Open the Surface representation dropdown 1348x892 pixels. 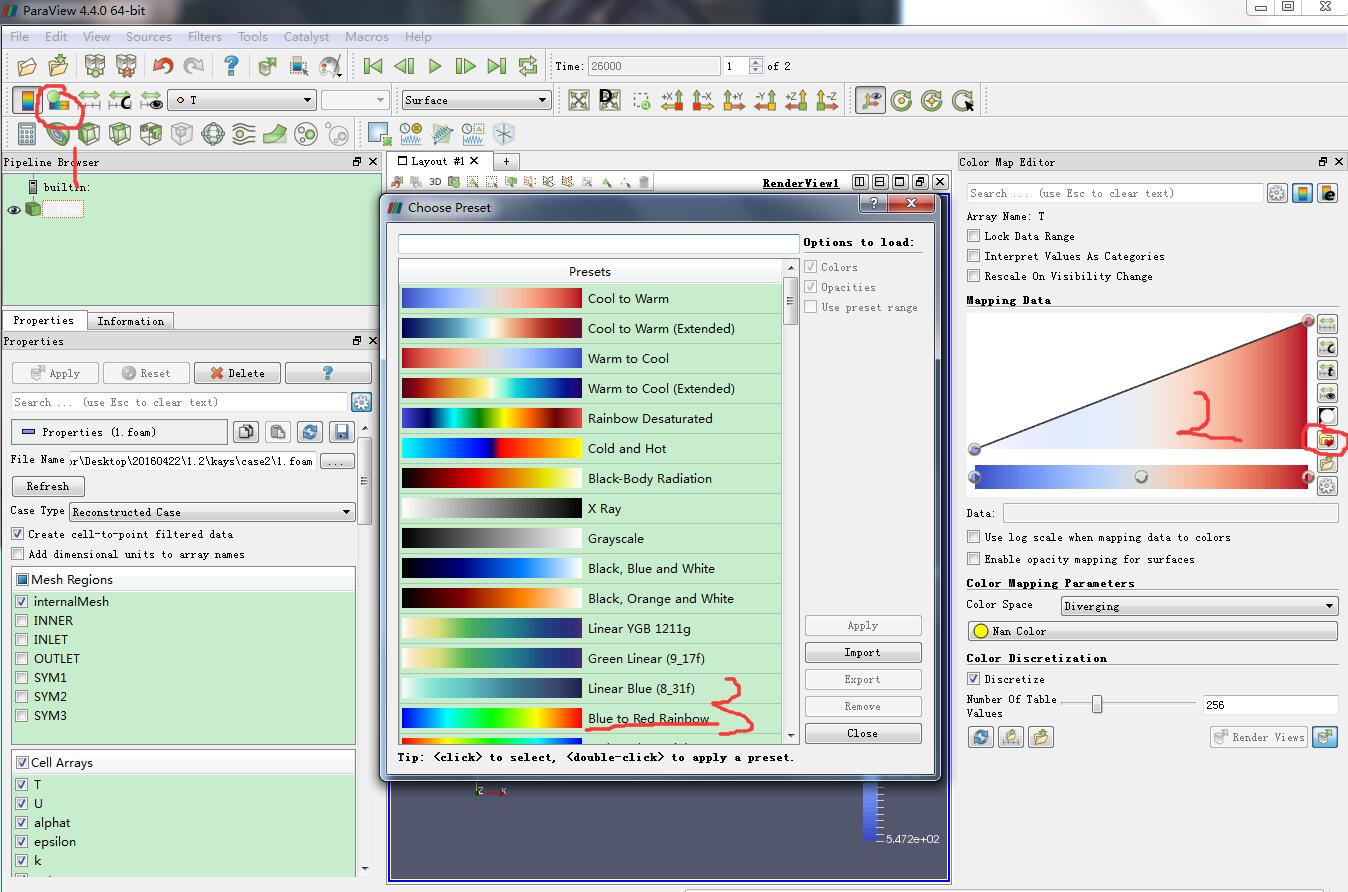[476, 100]
